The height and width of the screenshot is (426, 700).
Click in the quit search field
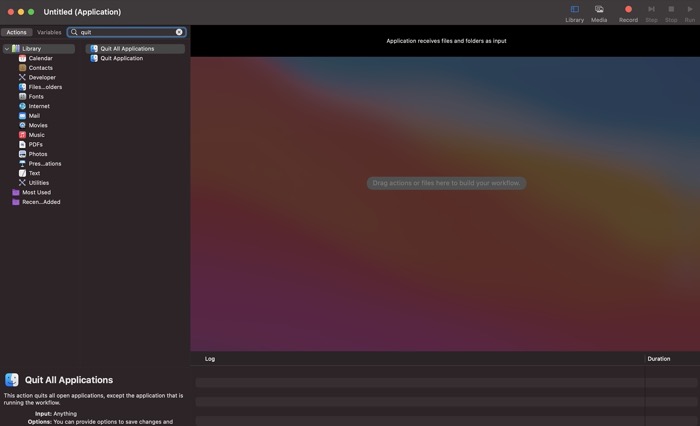(x=127, y=32)
